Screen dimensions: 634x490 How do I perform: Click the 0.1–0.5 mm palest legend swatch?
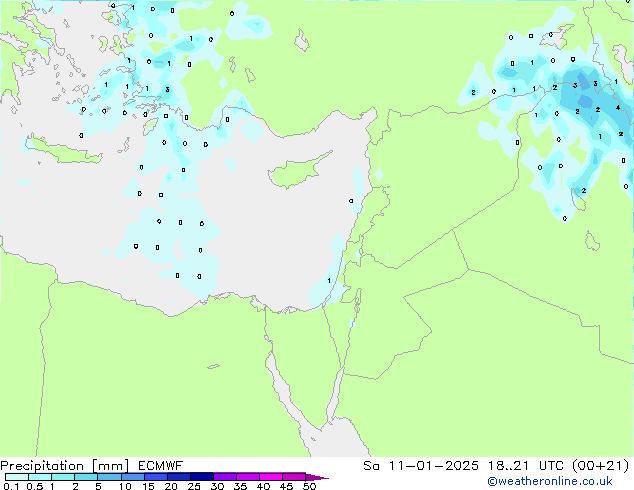(17, 477)
